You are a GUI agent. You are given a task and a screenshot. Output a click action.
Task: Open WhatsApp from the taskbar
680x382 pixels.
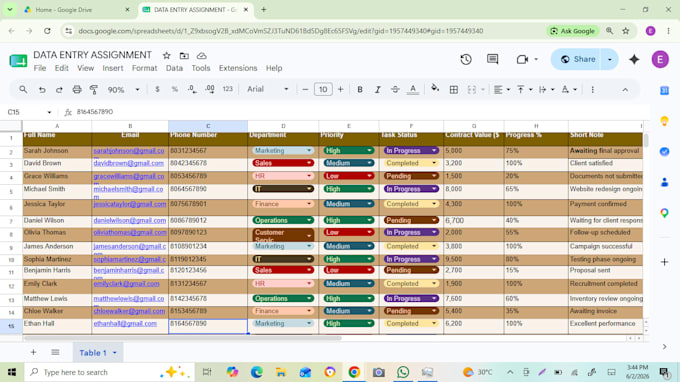tap(403, 372)
